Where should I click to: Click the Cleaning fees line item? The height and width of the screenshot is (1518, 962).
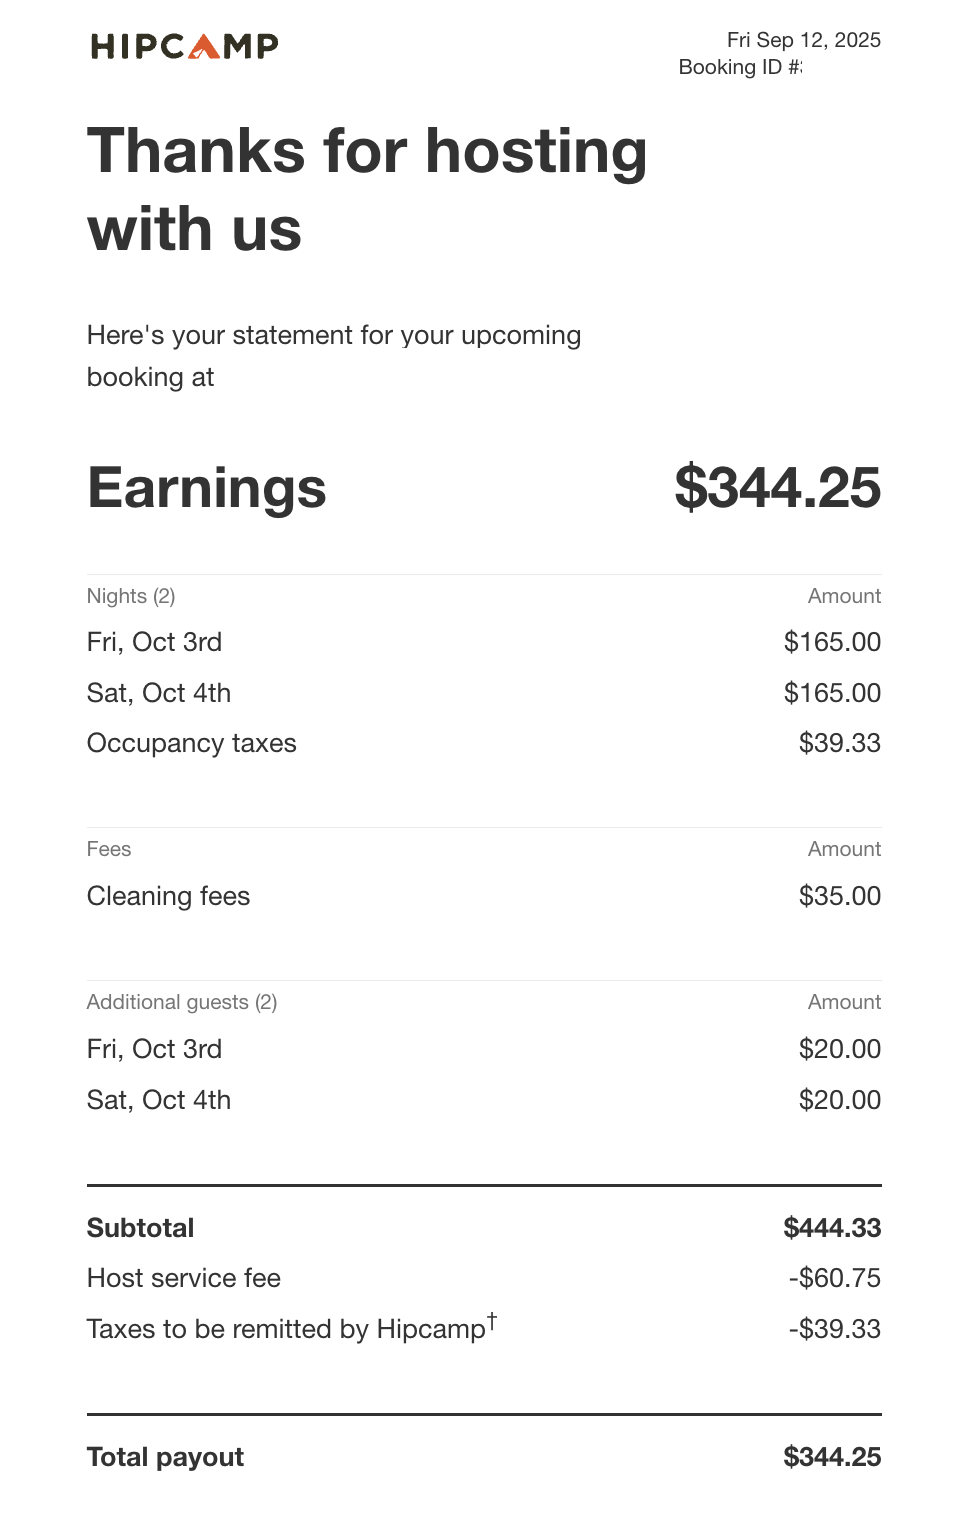click(x=168, y=896)
